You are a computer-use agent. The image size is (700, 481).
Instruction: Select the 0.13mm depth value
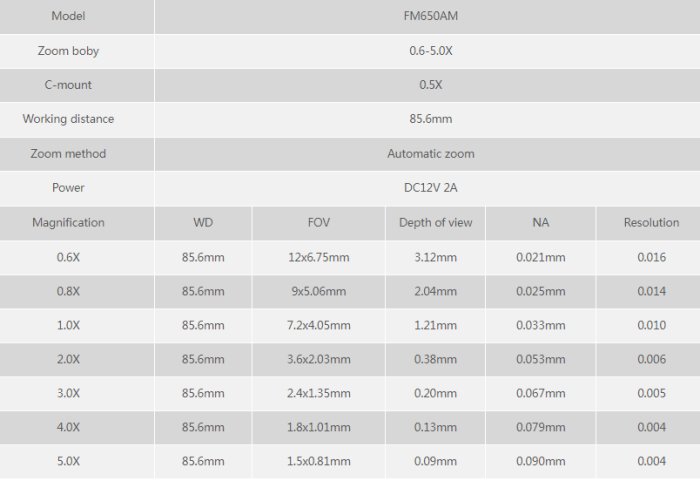434,427
